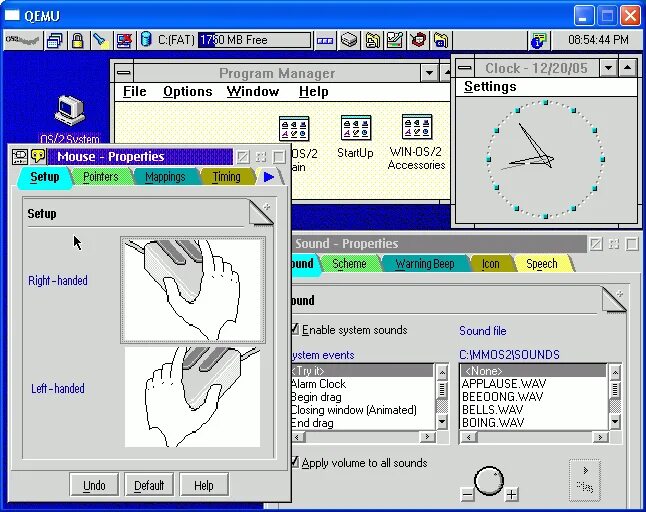This screenshot has width=646, height=512.
Task: Open Program Manager Window menu
Action: coord(253,91)
